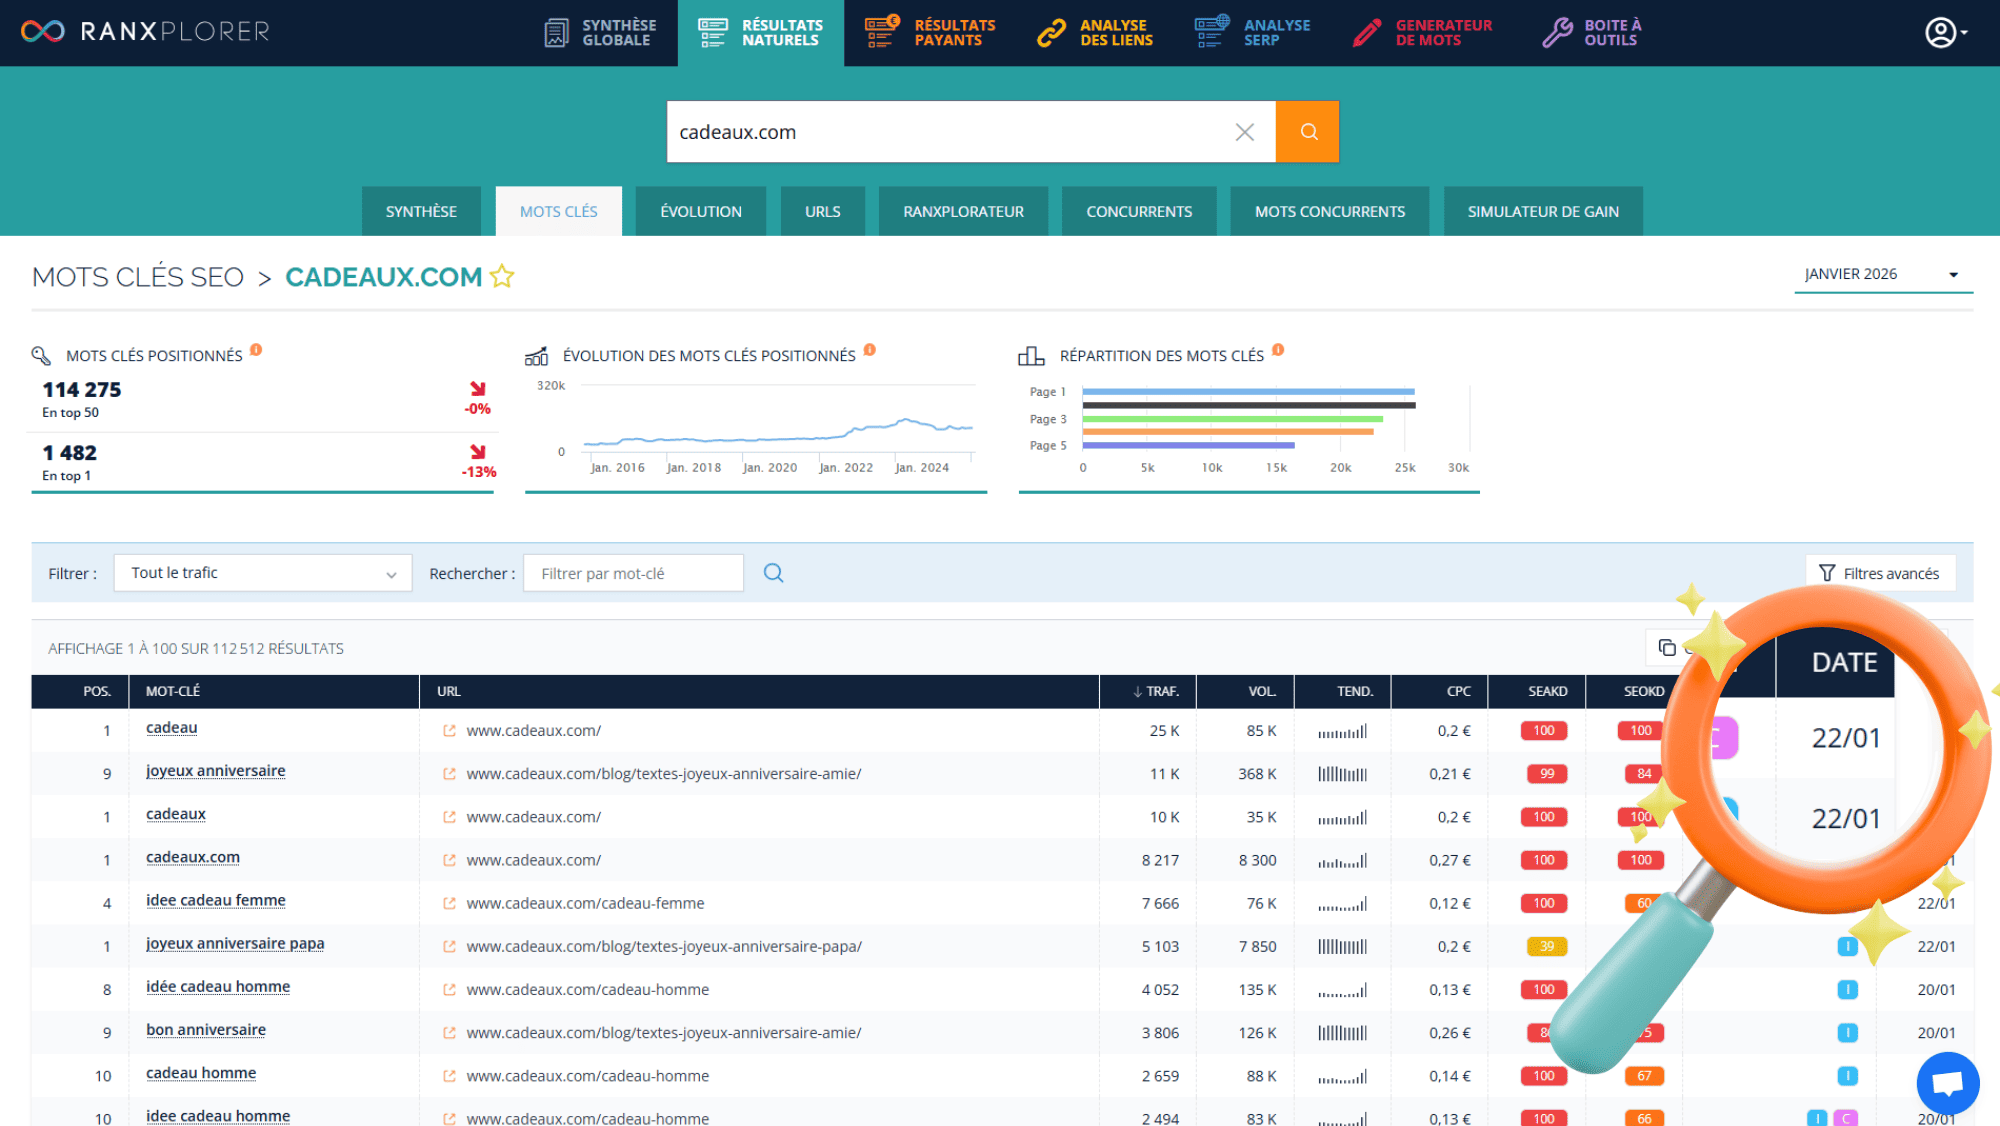Open the Tout le trafic filter dropdown
2000x1126 pixels.
(x=263, y=573)
